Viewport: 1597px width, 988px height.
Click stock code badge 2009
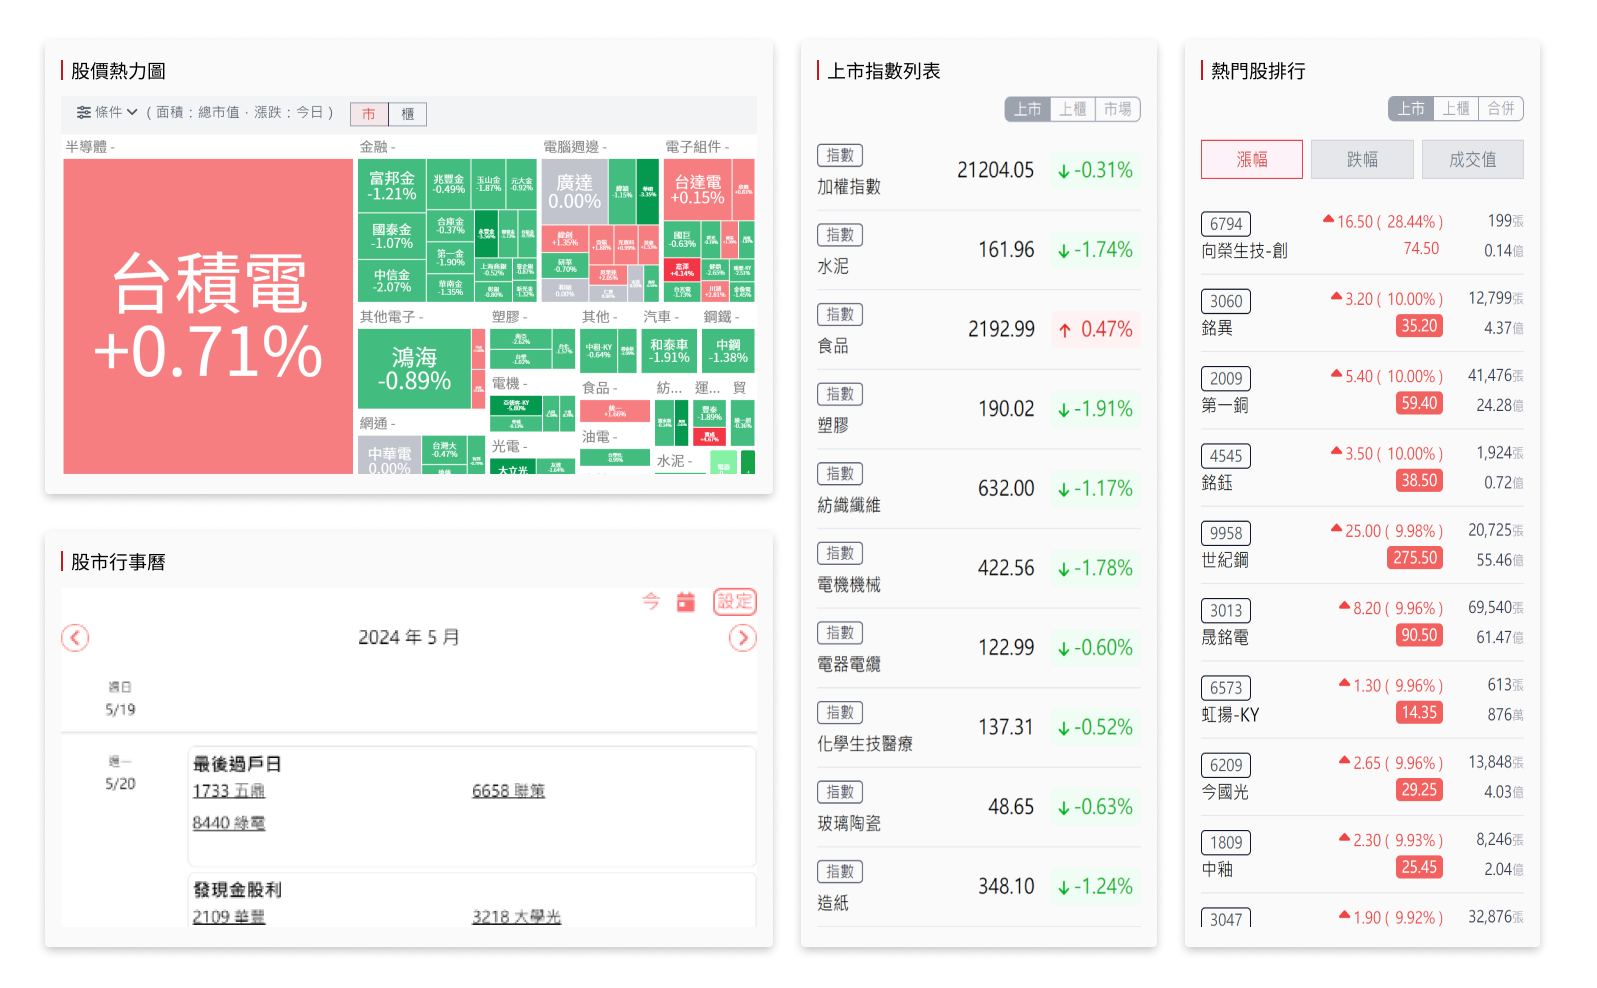[x=1226, y=379]
